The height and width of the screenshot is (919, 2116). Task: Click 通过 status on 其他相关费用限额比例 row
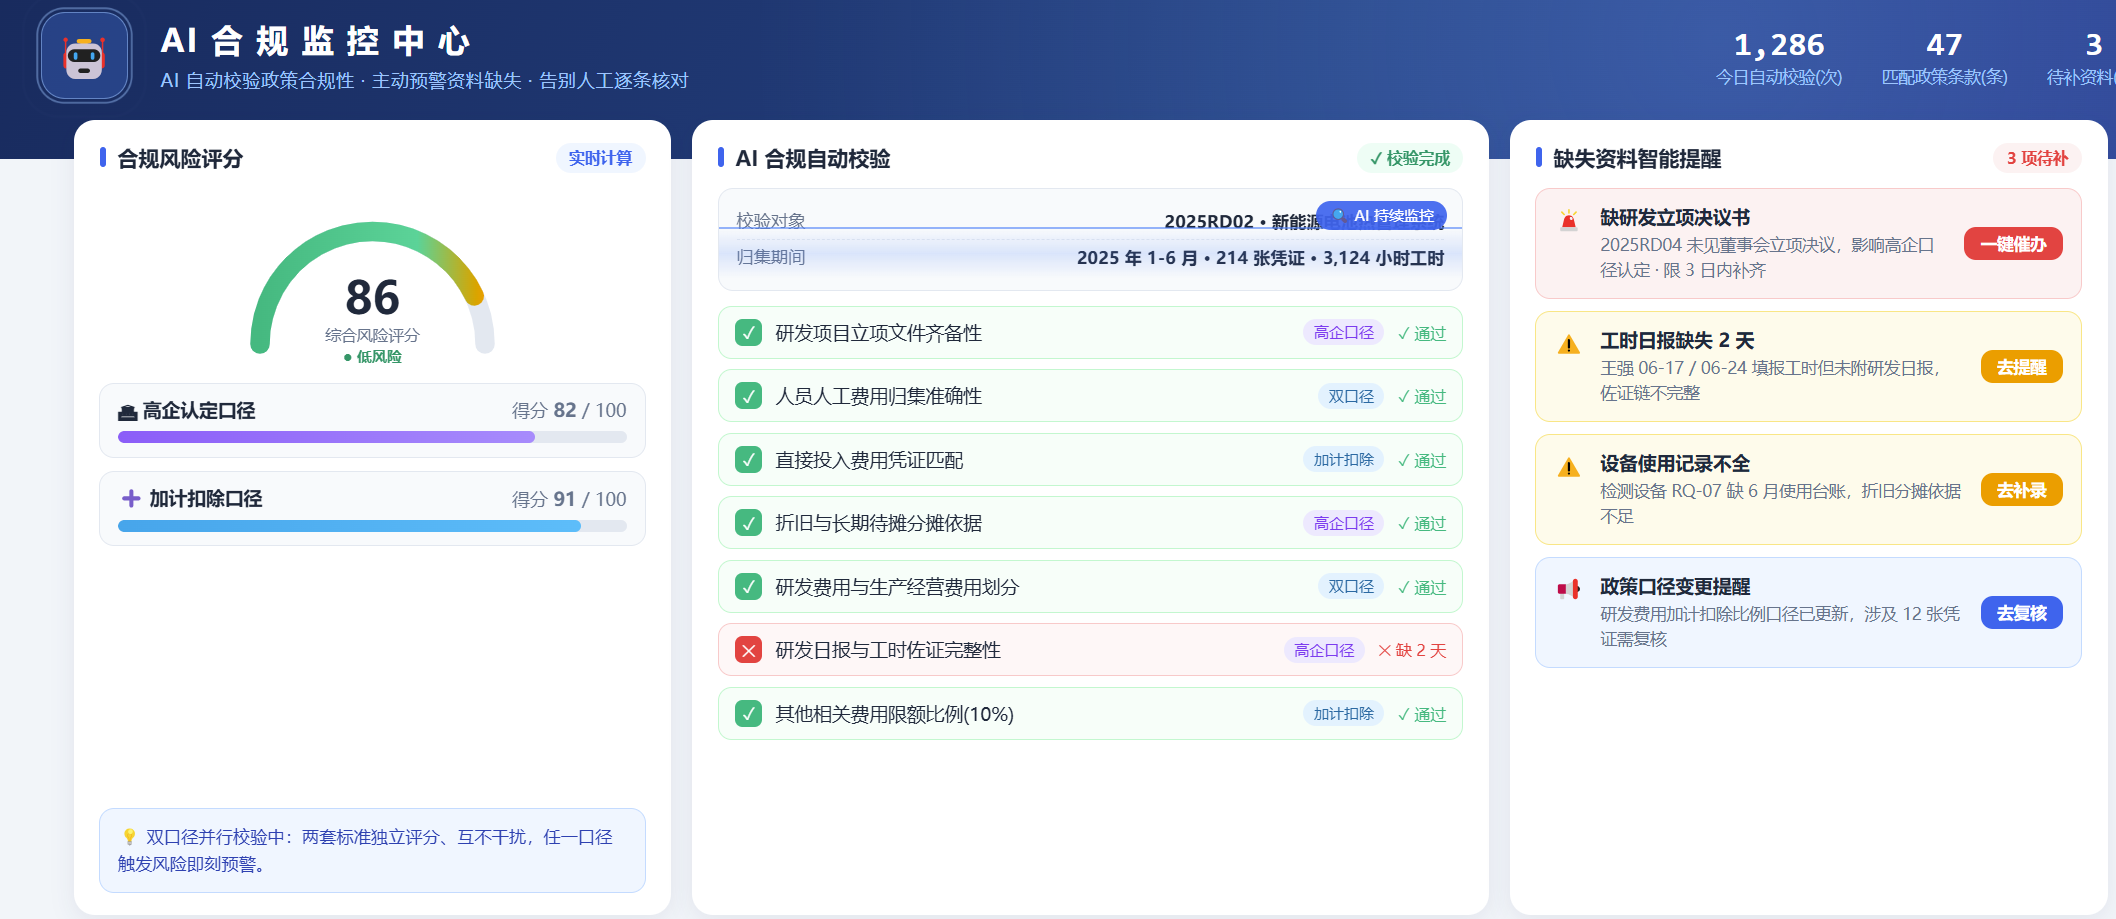click(x=1422, y=714)
